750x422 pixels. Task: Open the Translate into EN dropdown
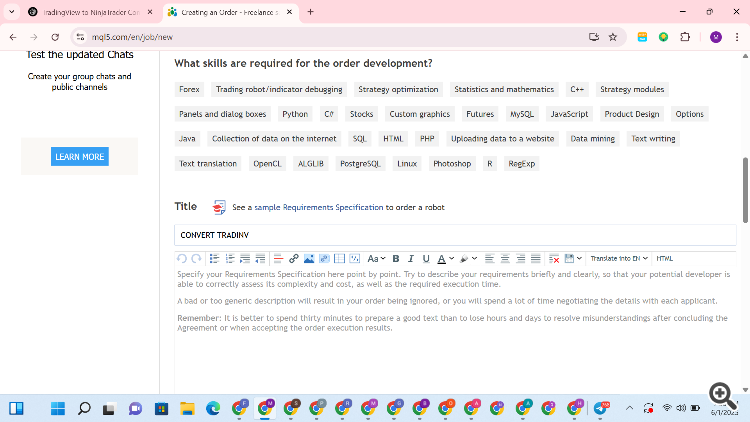point(618,258)
